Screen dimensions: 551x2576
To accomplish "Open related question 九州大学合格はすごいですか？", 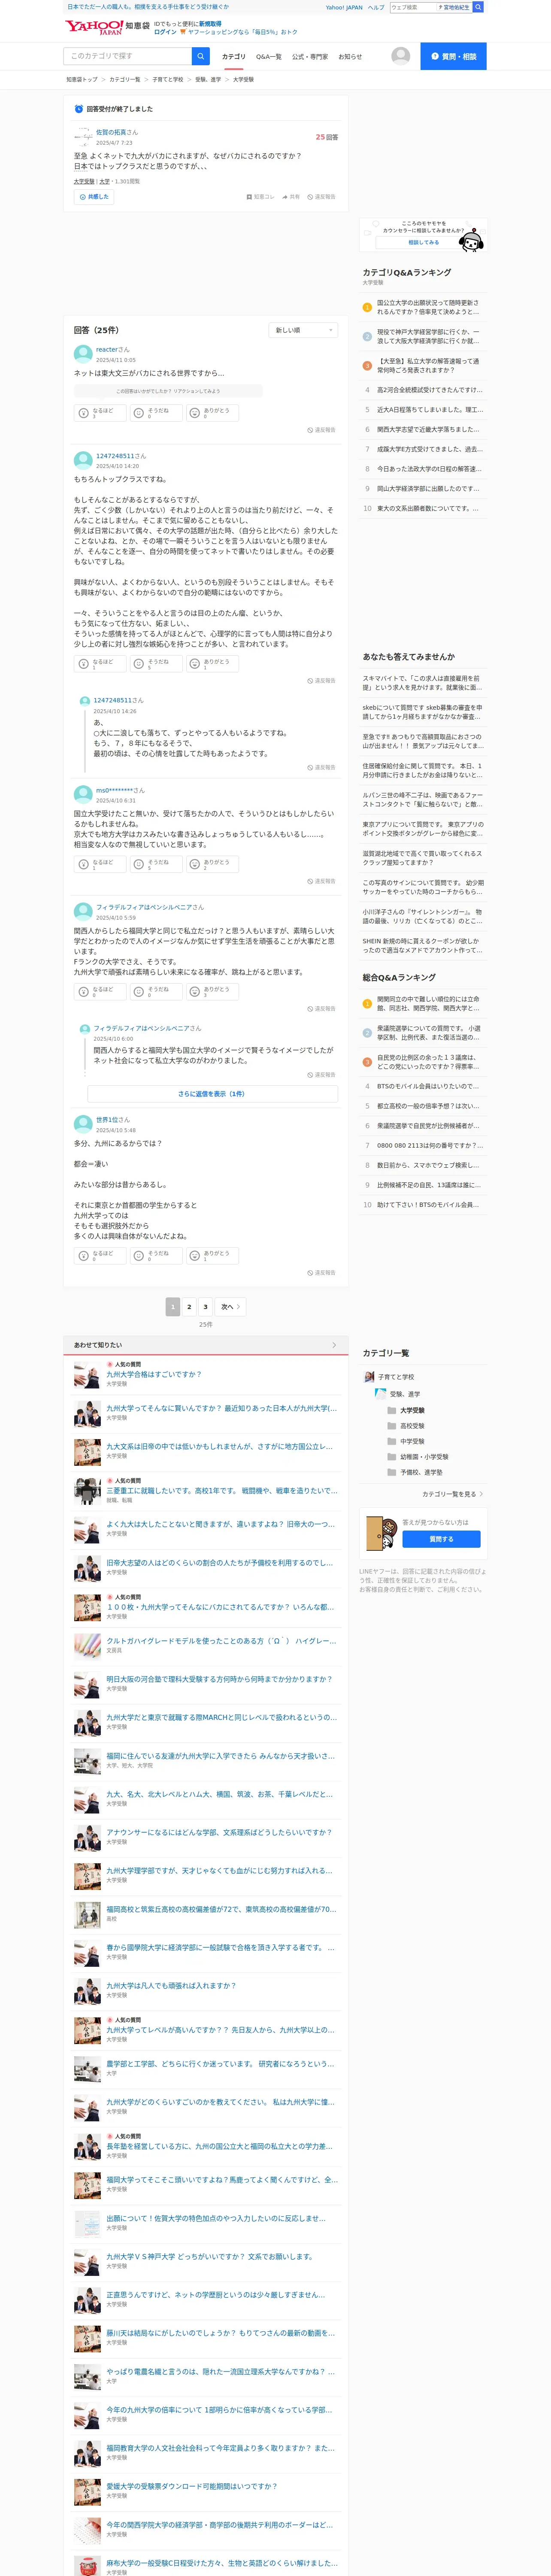I will click(154, 1374).
